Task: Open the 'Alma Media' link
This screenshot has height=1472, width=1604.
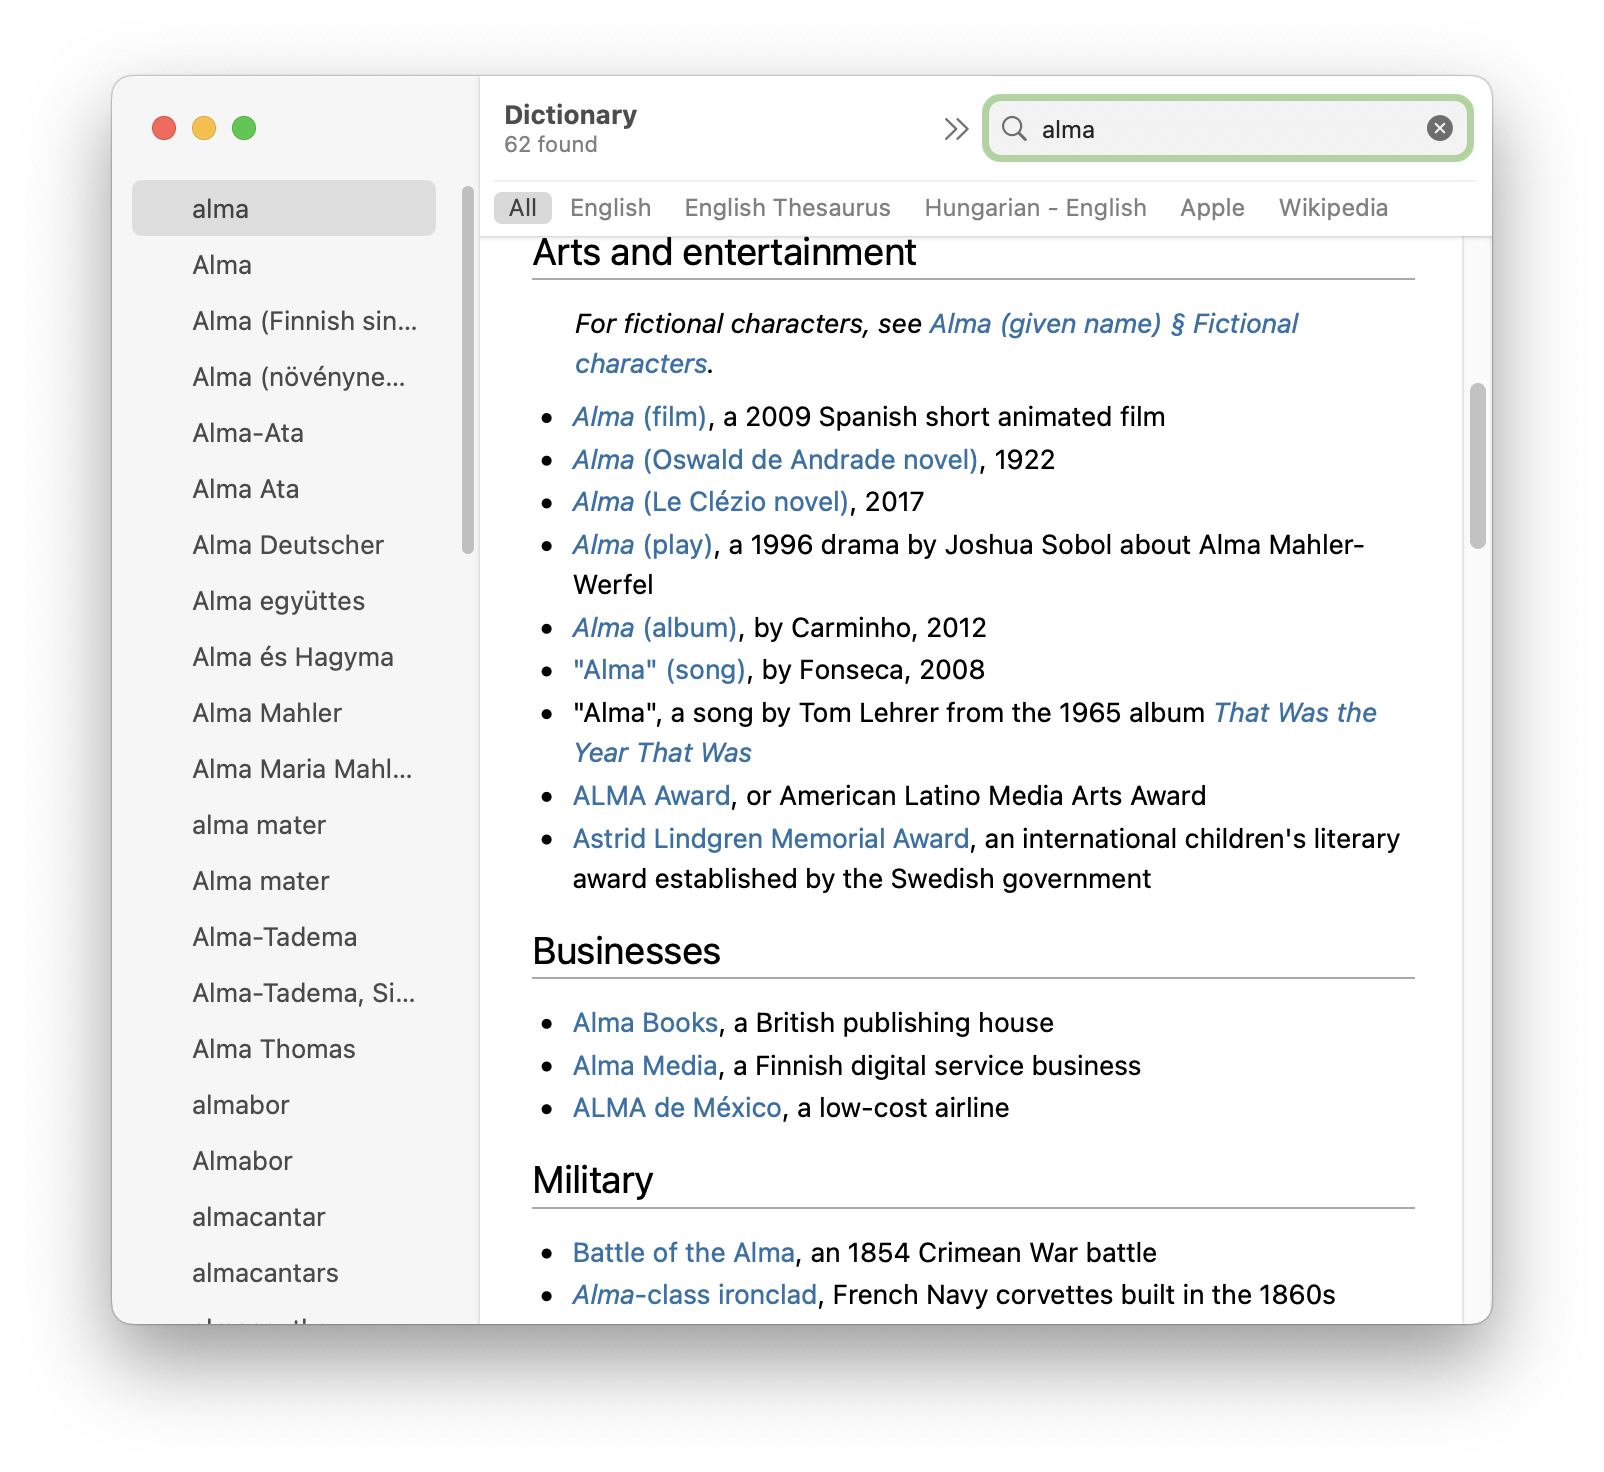Action: click(x=645, y=1066)
